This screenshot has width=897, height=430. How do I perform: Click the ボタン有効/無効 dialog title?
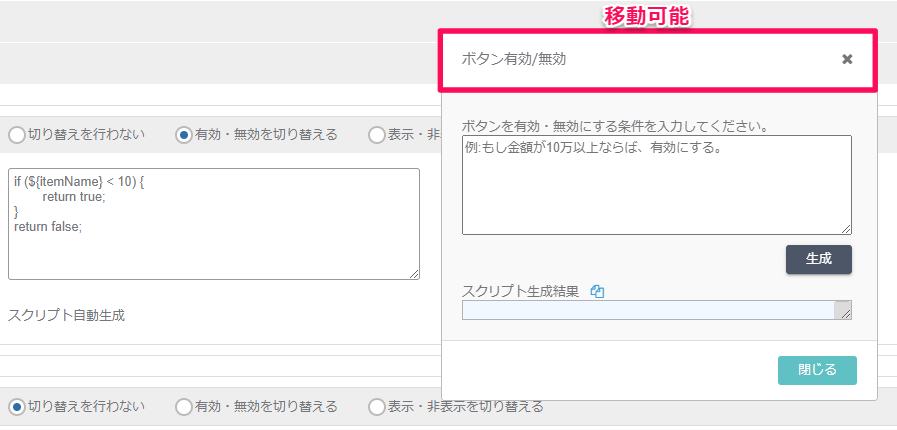(514, 59)
